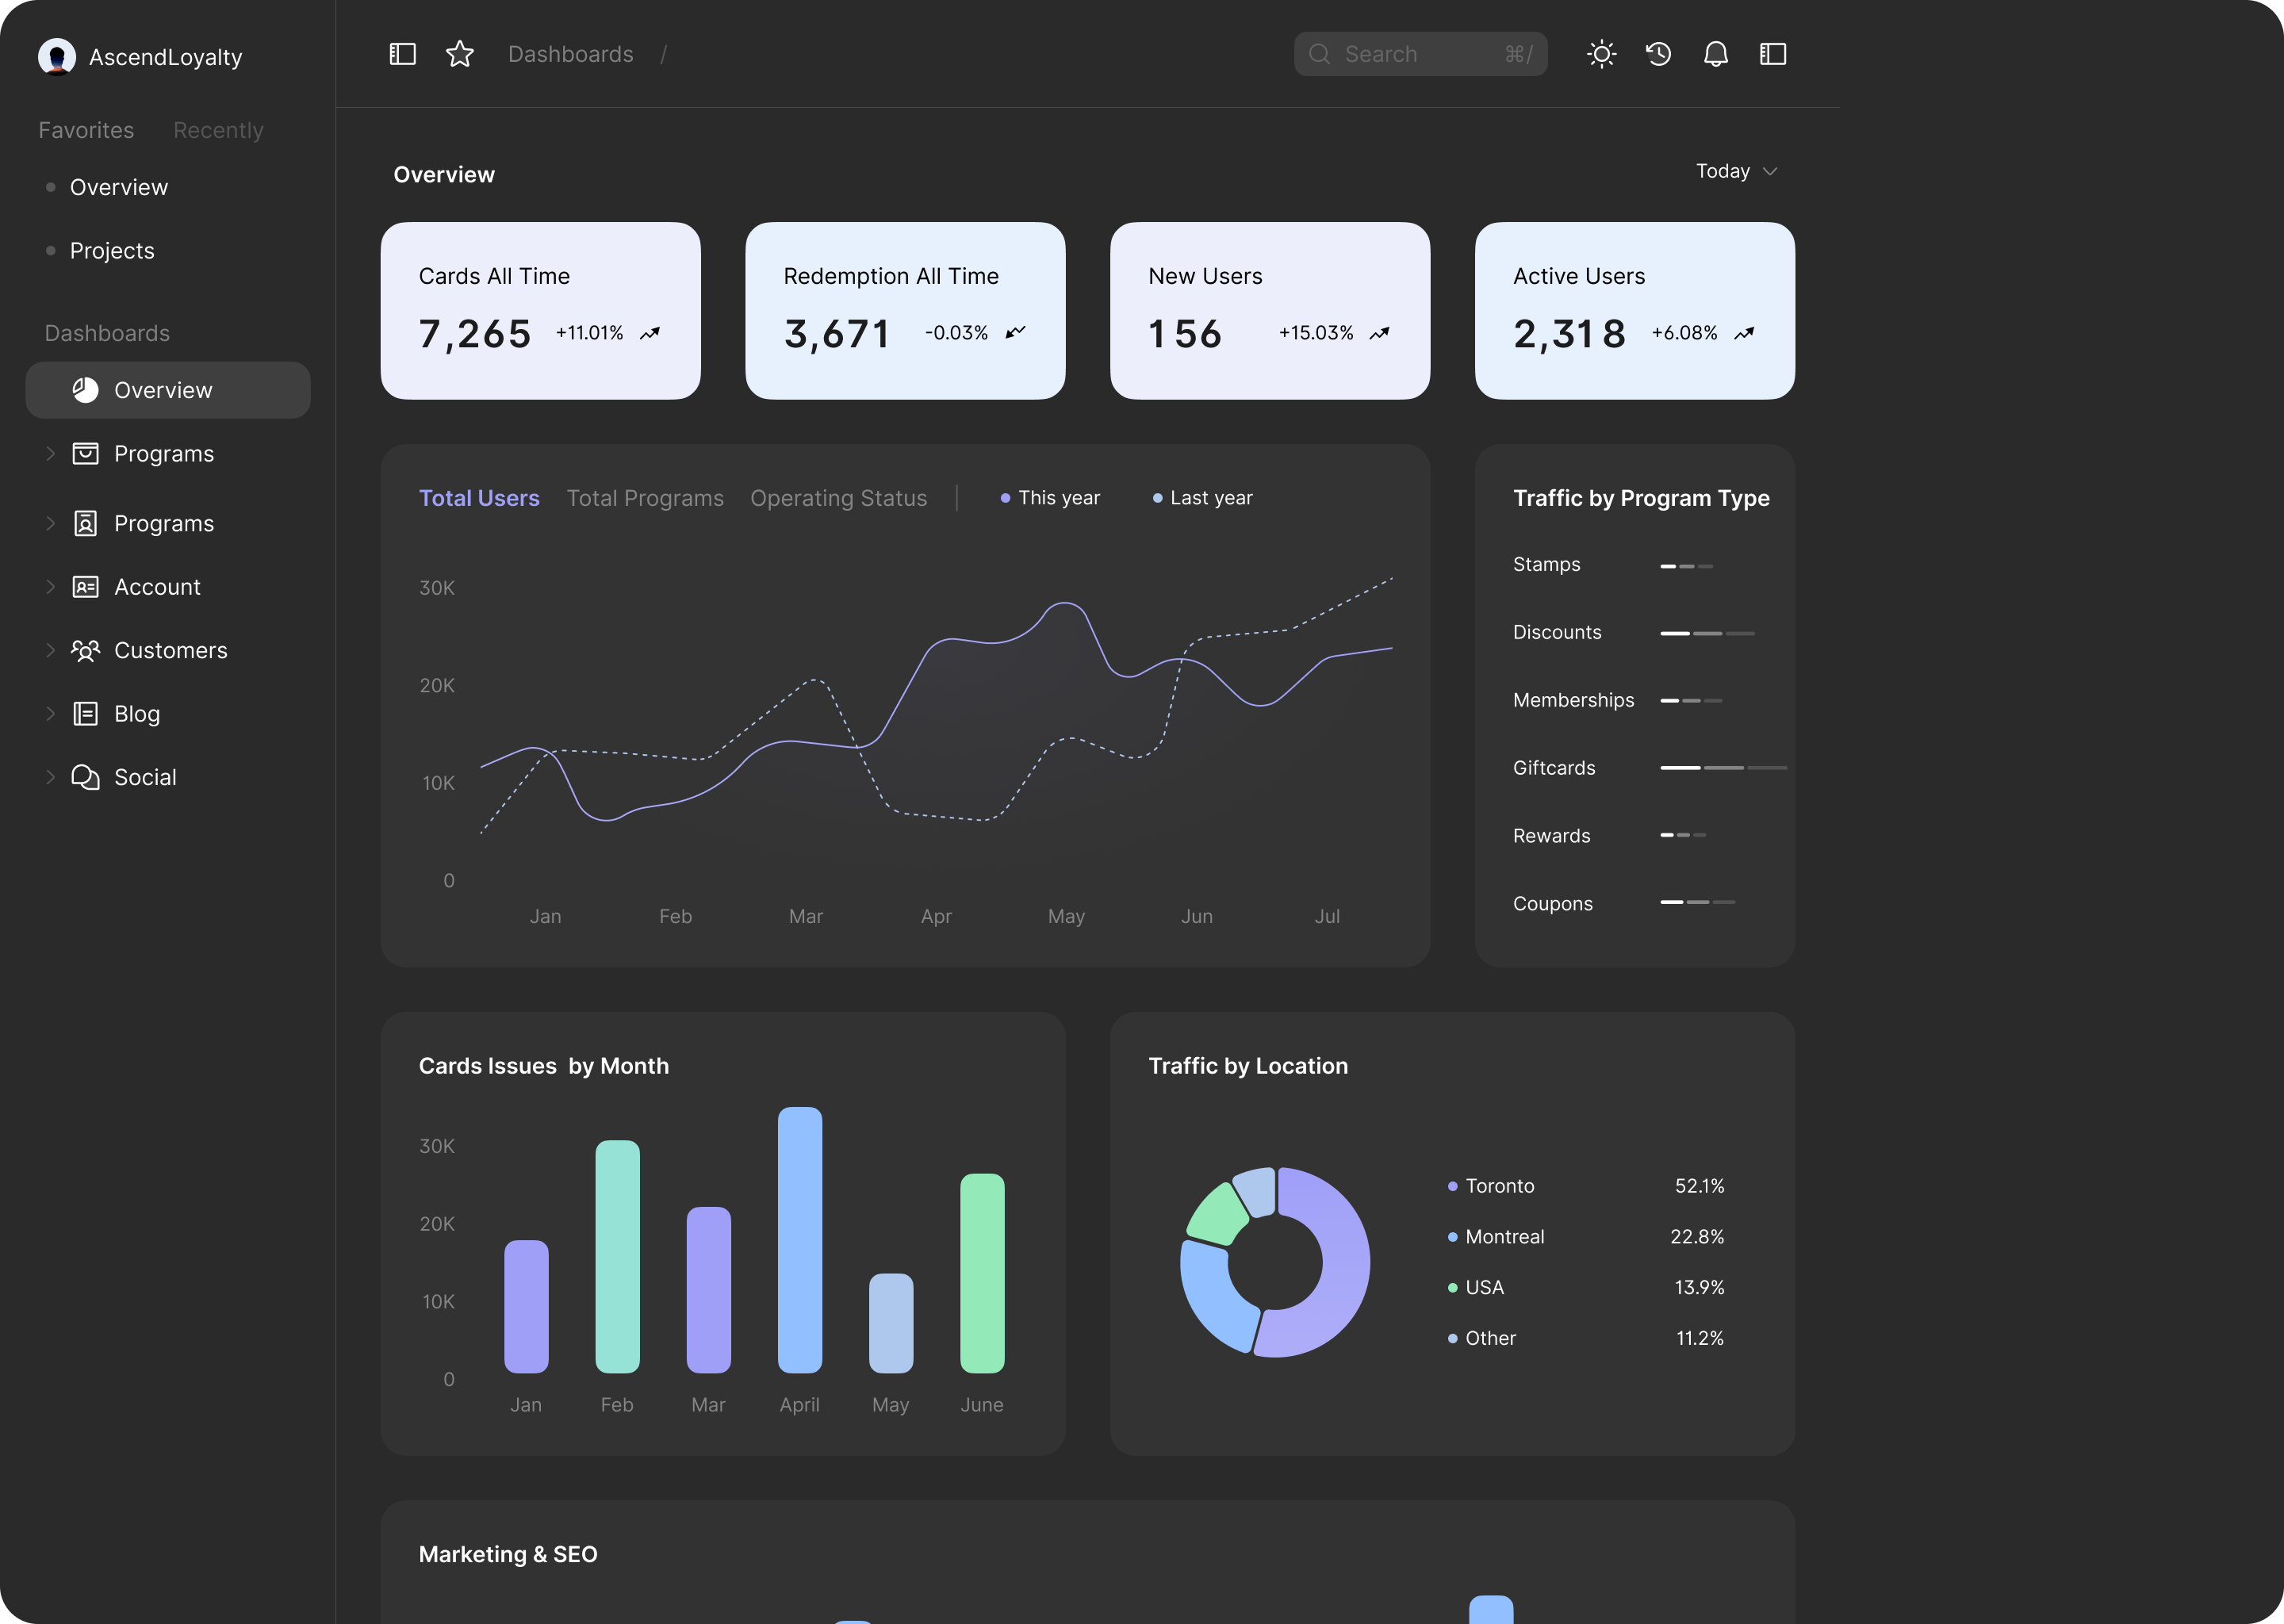View recent history clock icon
This screenshot has height=1624, width=2284.
[1658, 52]
